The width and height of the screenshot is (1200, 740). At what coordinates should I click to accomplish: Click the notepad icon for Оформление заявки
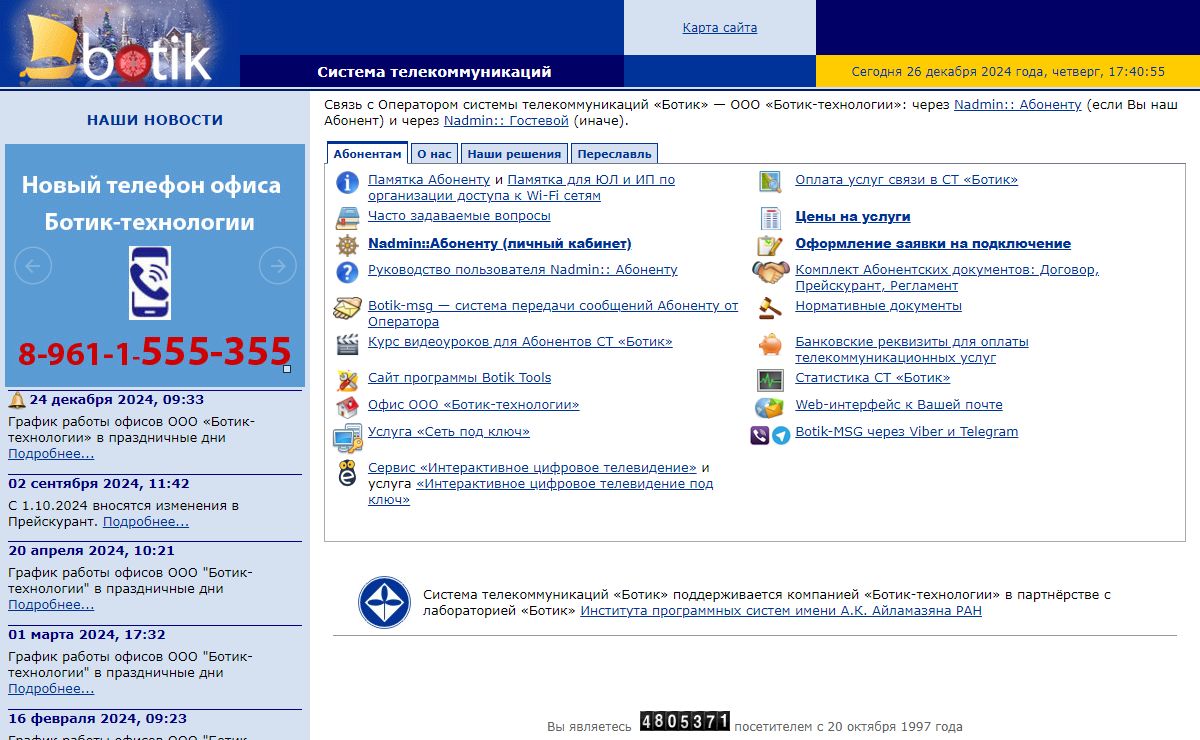click(770, 245)
